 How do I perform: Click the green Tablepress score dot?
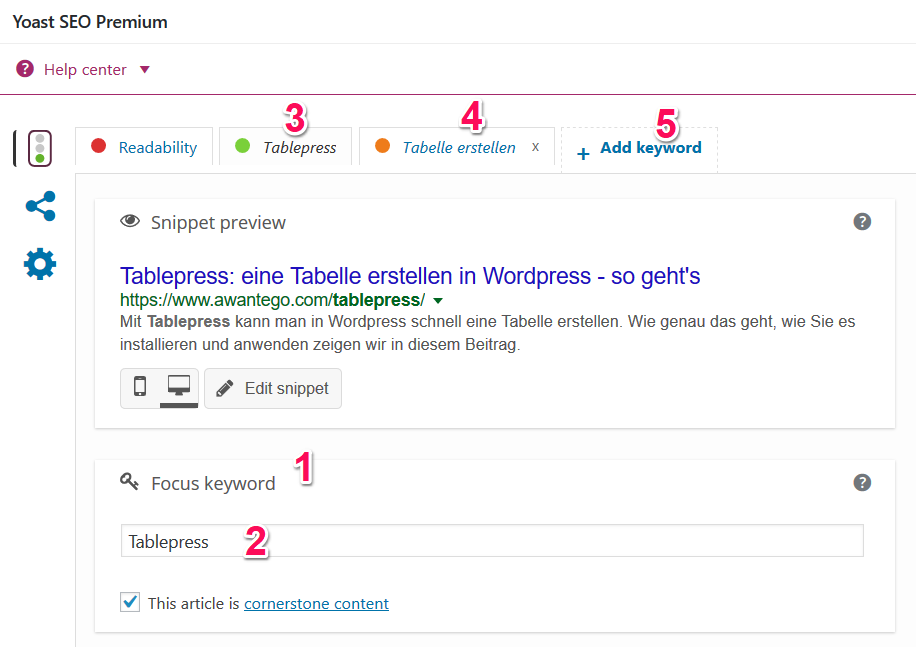(242, 145)
